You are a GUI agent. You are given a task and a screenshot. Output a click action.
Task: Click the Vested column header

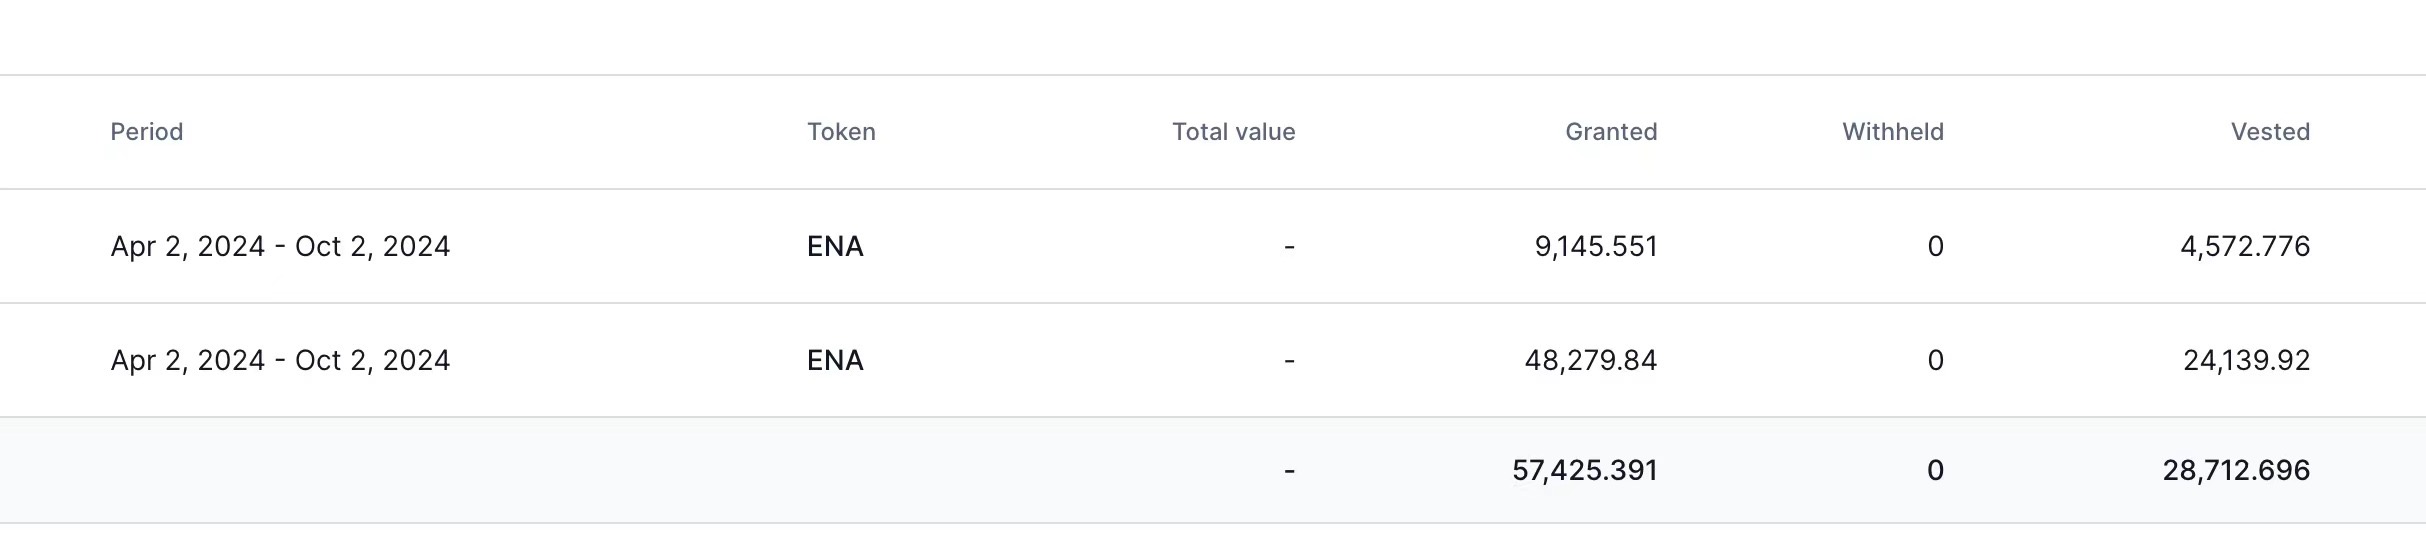tap(2269, 132)
